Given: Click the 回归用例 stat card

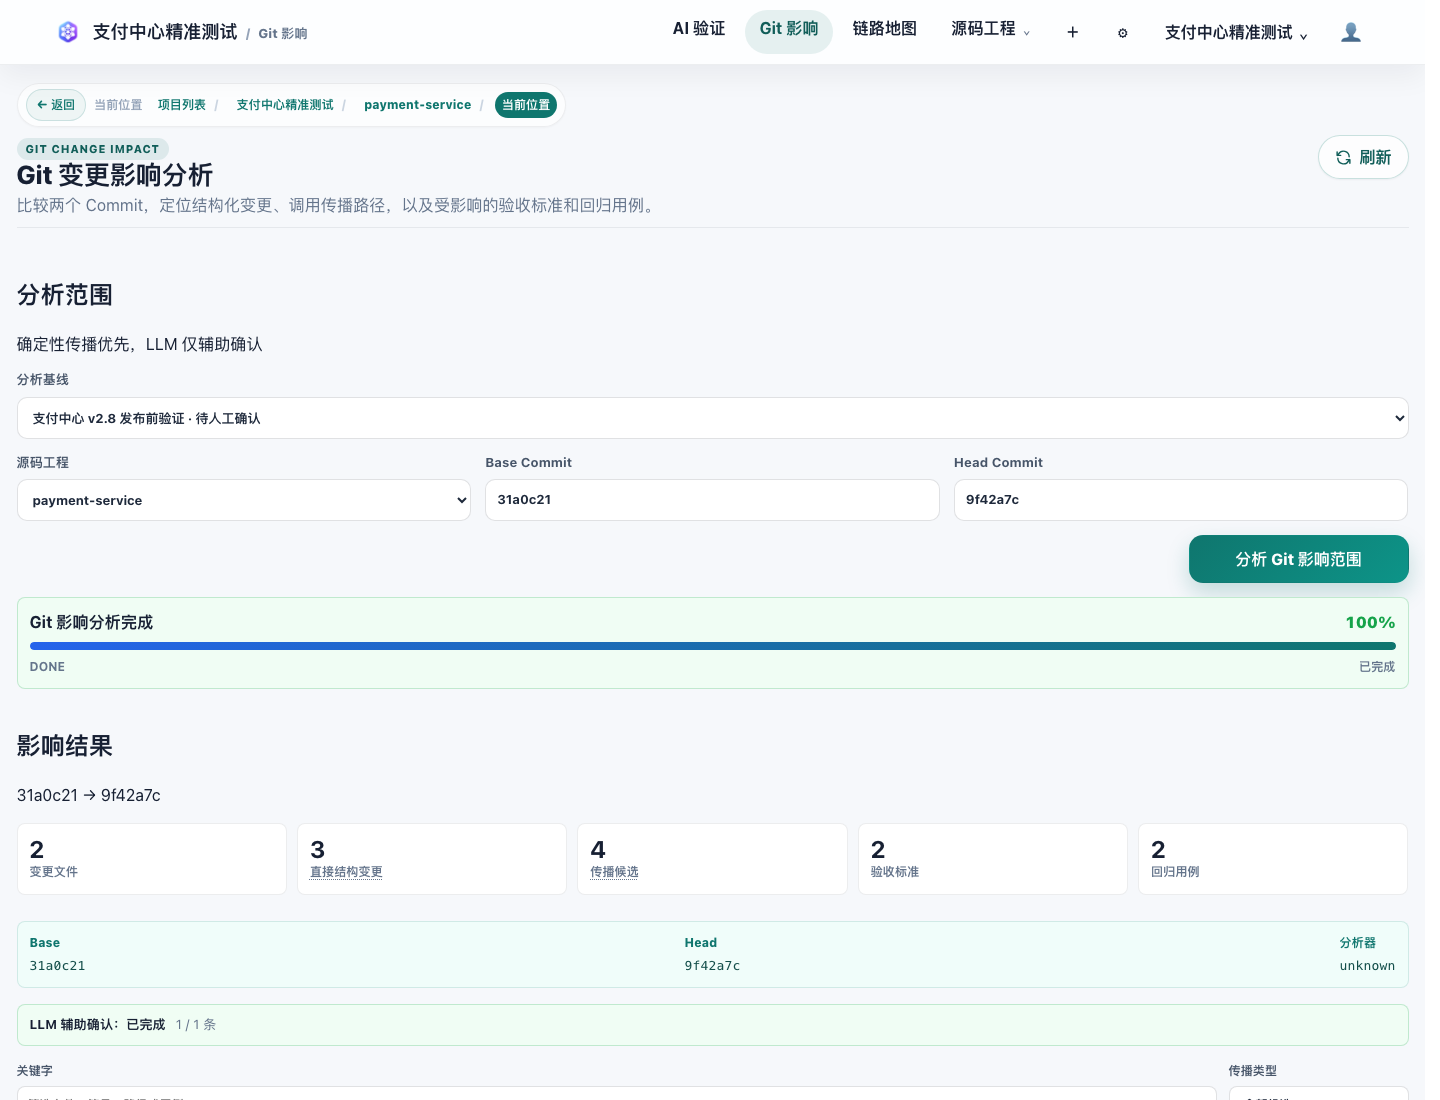Looking at the screenshot, I should [1273, 859].
